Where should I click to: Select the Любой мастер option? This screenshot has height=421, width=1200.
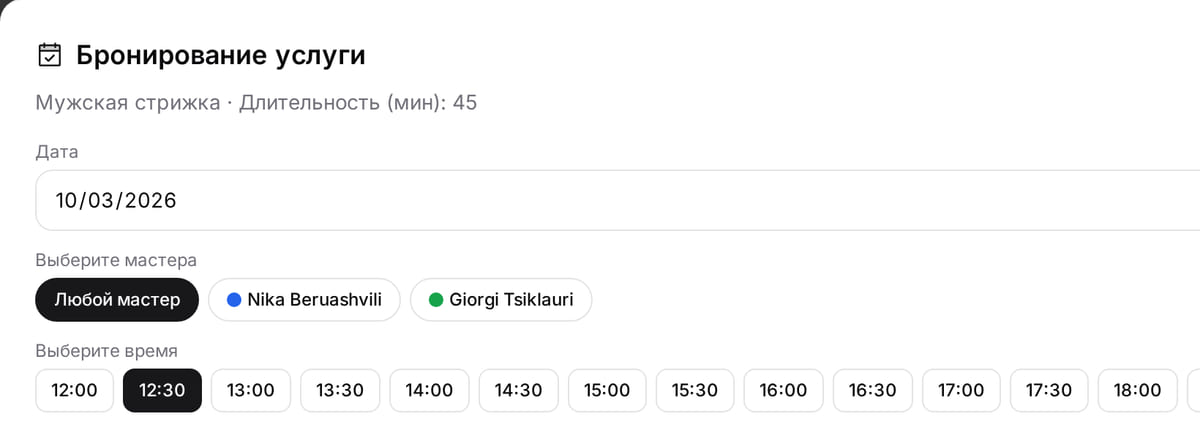[x=117, y=300]
